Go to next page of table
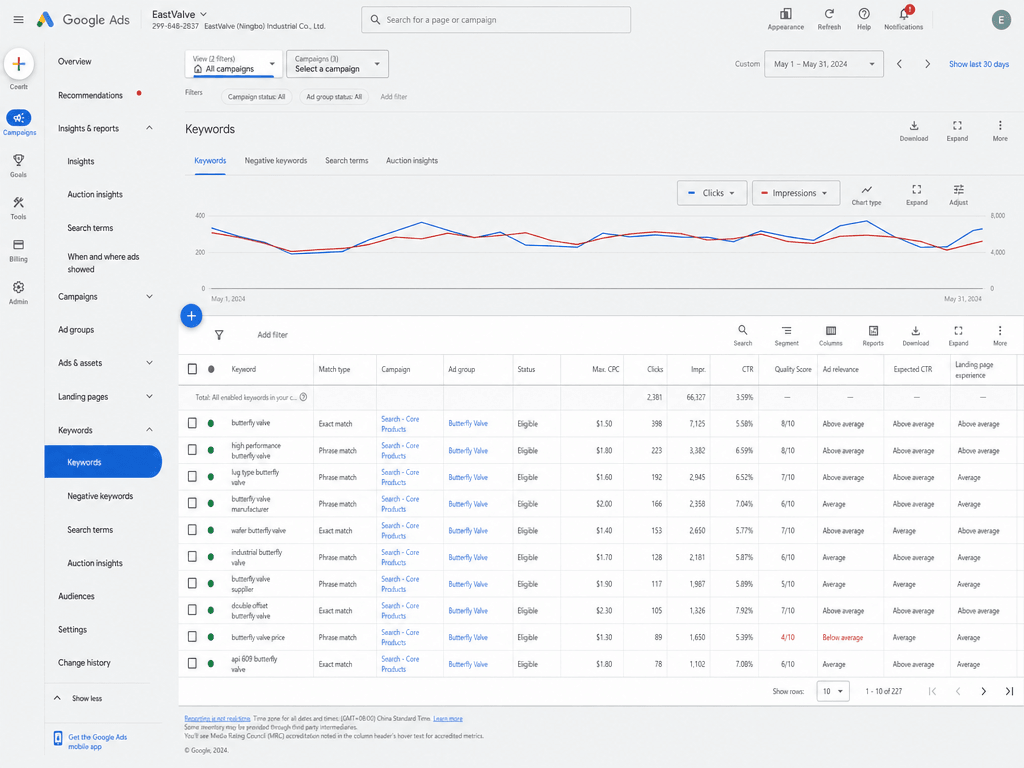 coord(984,691)
